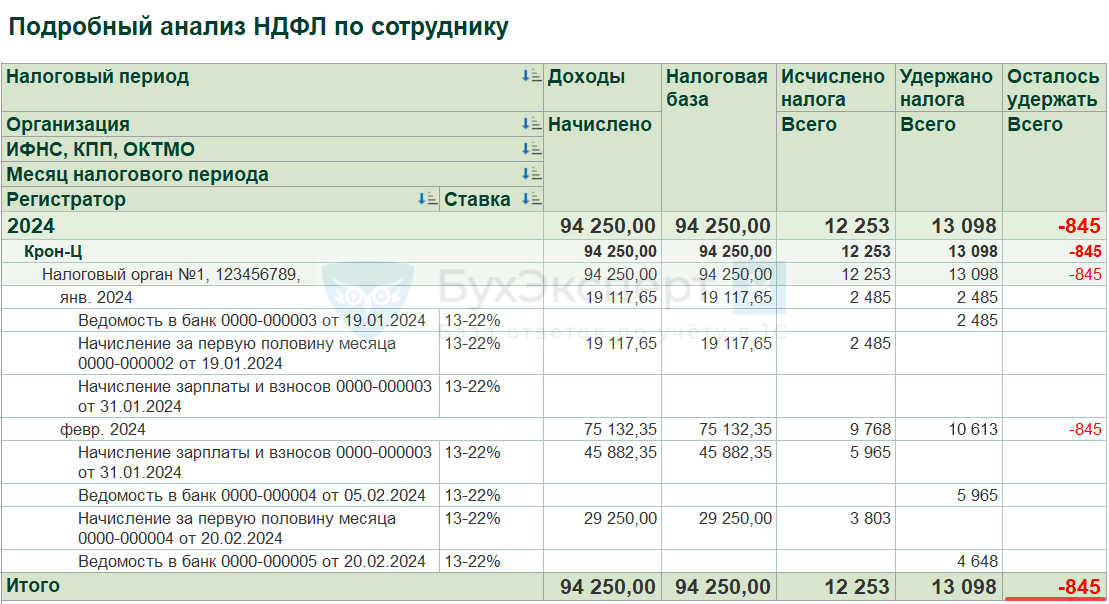
Task: Click withheld tax 5 965 for Ведомость 0000-000004
Action: coord(977,495)
